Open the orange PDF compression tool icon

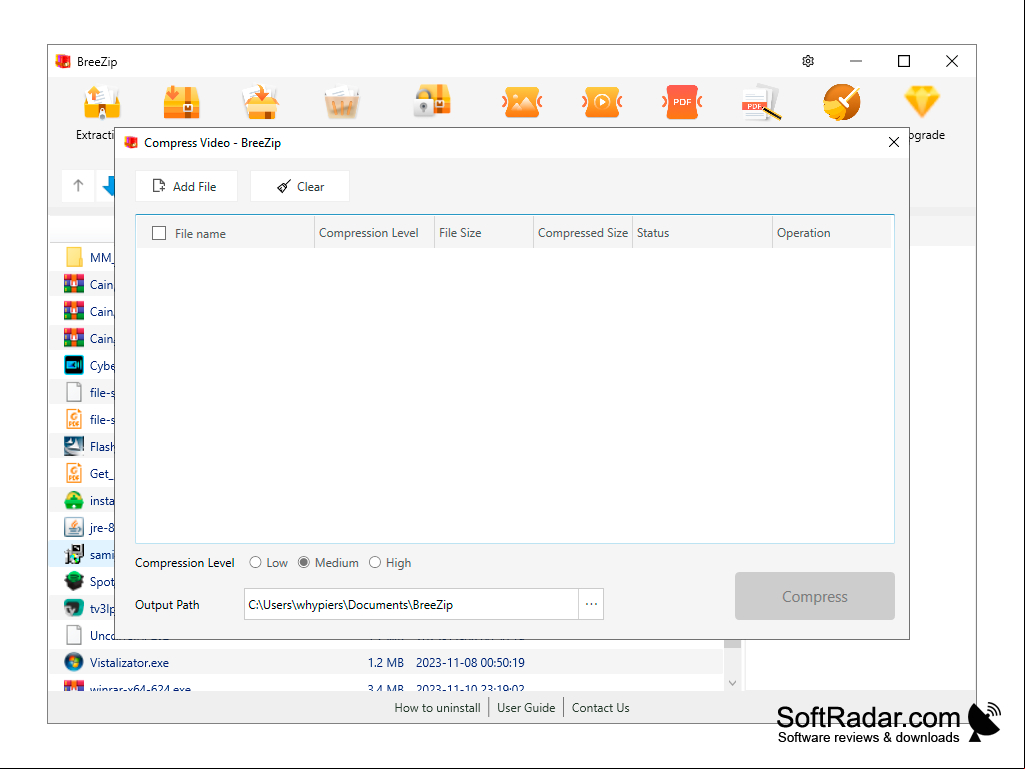point(682,102)
